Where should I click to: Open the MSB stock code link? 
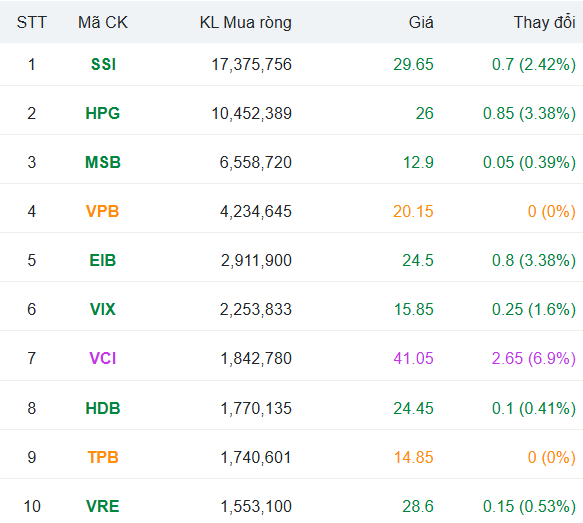tap(103, 162)
